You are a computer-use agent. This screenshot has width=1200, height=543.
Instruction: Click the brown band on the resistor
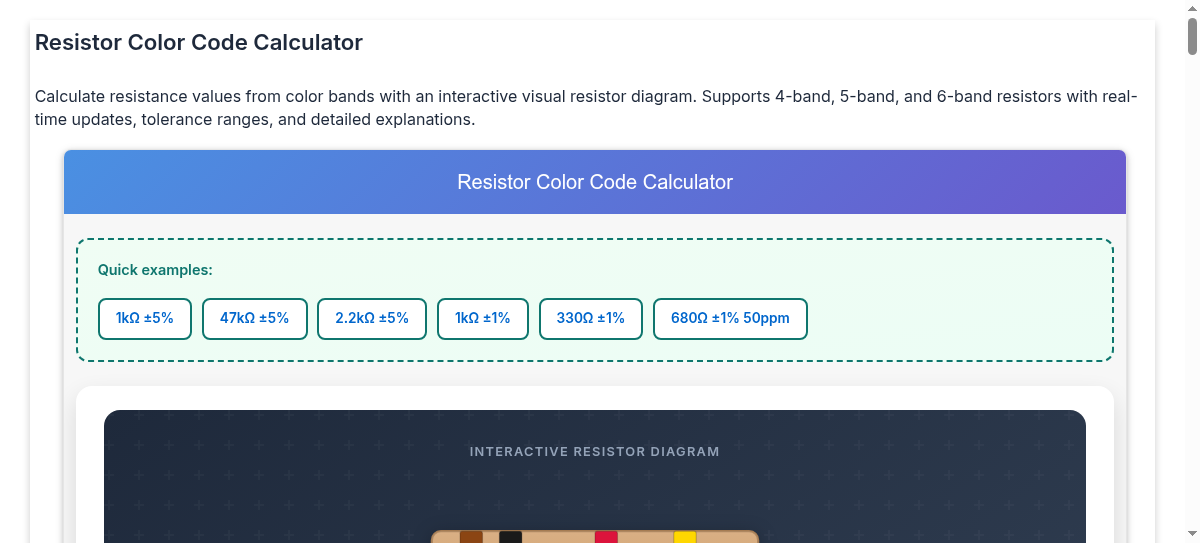click(x=471, y=537)
